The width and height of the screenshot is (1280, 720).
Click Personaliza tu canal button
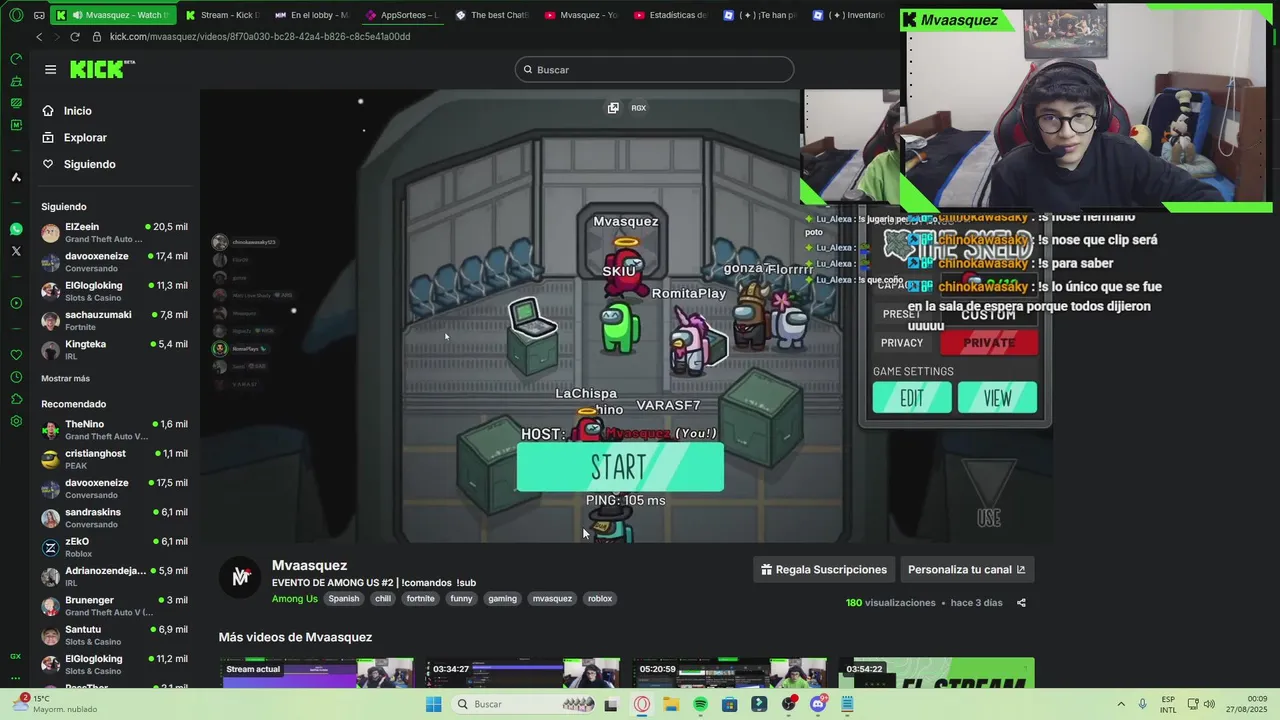(967, 570)
